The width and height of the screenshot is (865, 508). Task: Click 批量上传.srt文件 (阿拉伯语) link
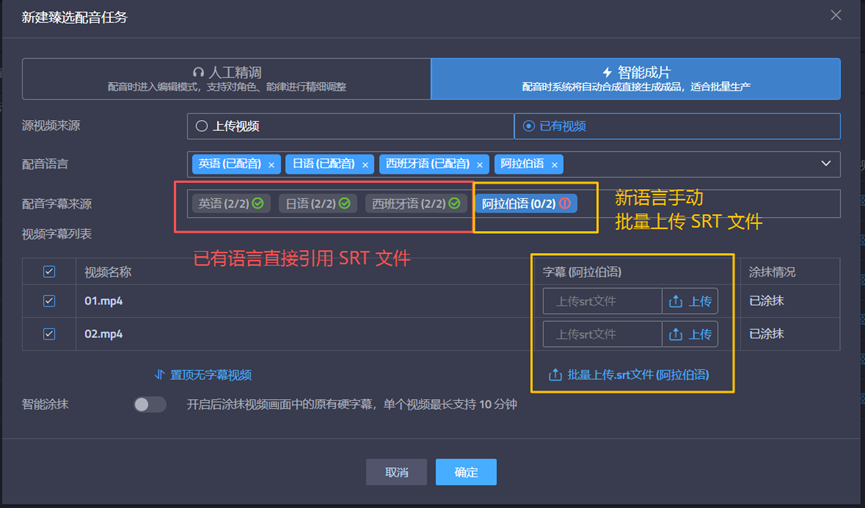pos(629,375)
